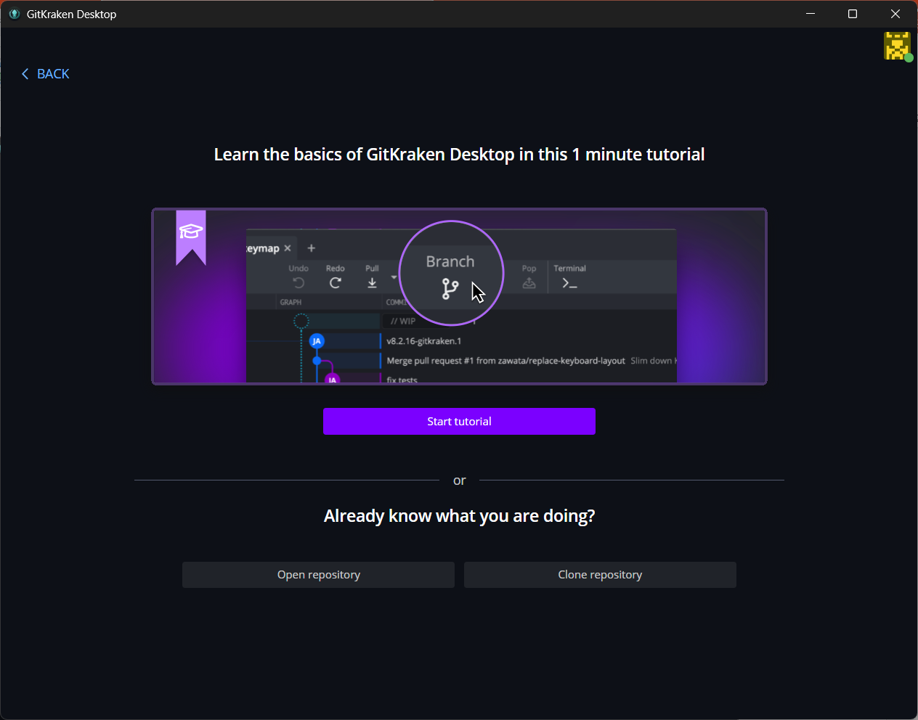Click the Branch icon in the tutorial preview
This screenshot has width=918, height=720.
point(450,289)
